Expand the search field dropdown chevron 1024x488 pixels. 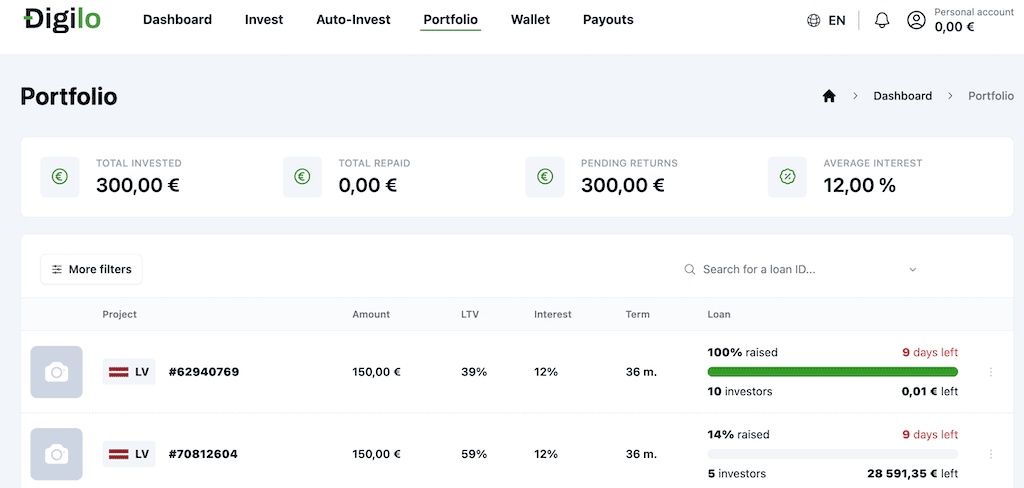pyautogui.click(x=913, y=269)
